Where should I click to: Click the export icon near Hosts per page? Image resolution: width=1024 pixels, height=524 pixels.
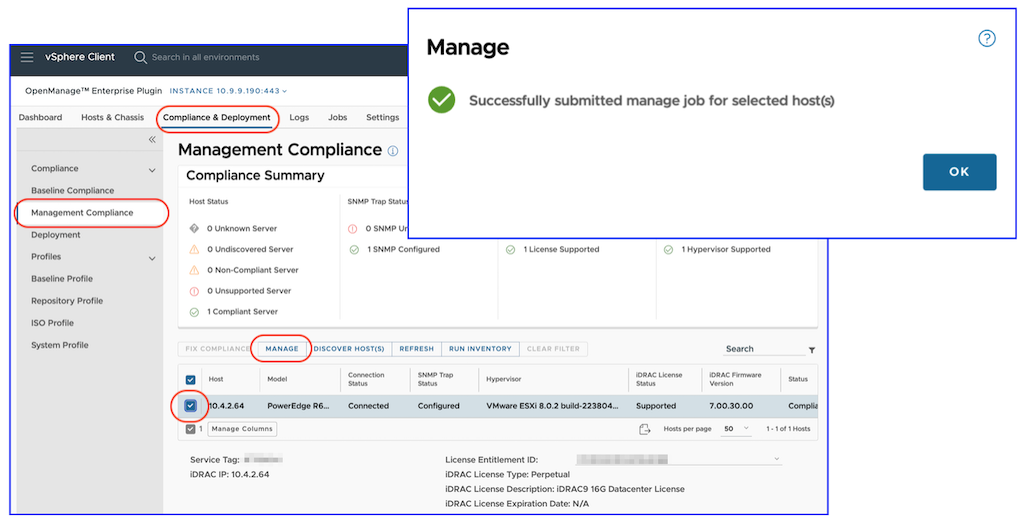(x=645, y=429)
